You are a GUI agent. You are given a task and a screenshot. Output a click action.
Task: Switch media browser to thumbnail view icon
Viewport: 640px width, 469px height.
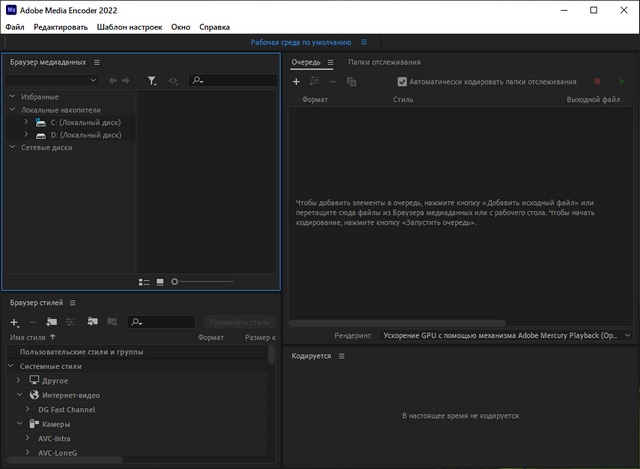point(160,282)
